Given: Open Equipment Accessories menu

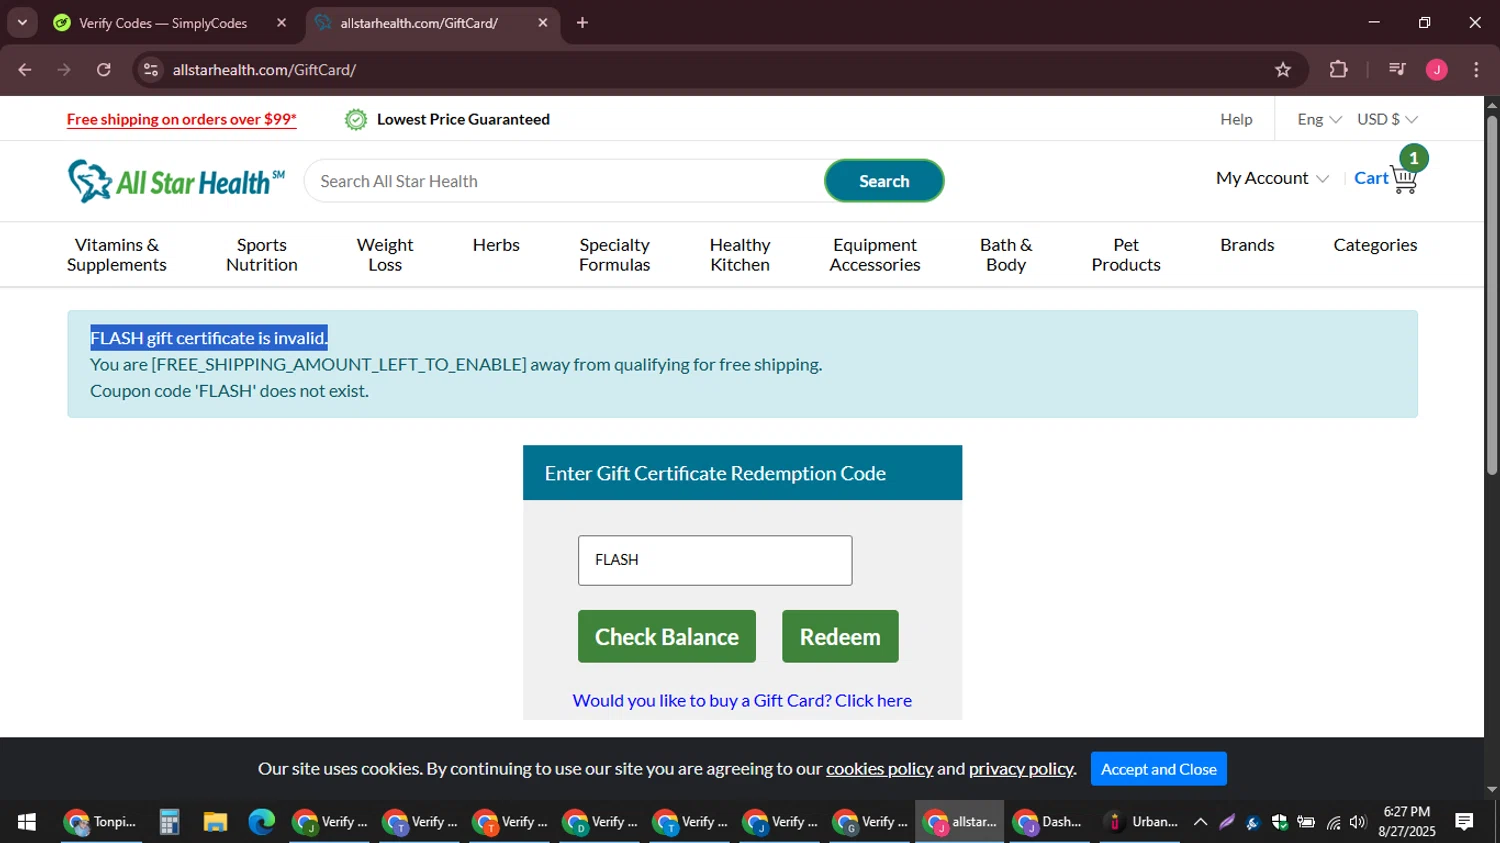Looking at the screenshot, I should 875,255.
